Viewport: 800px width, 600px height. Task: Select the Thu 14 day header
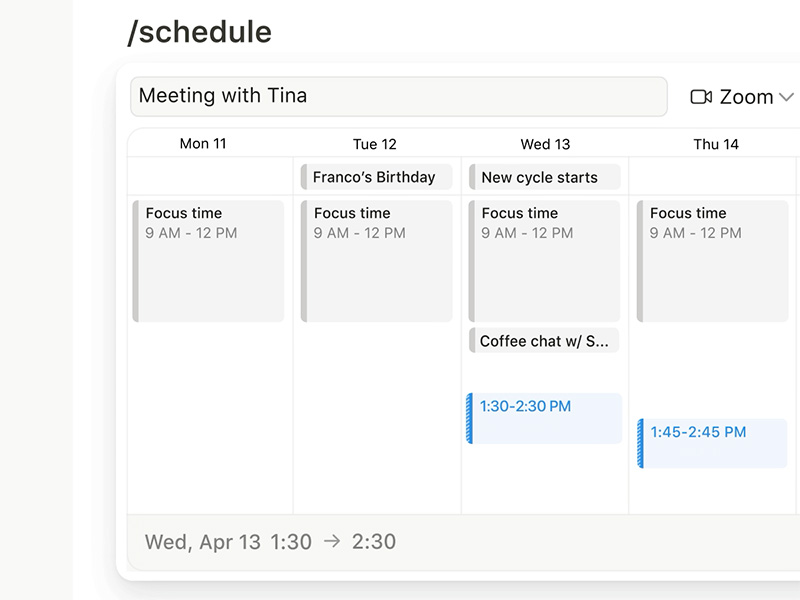716,144
